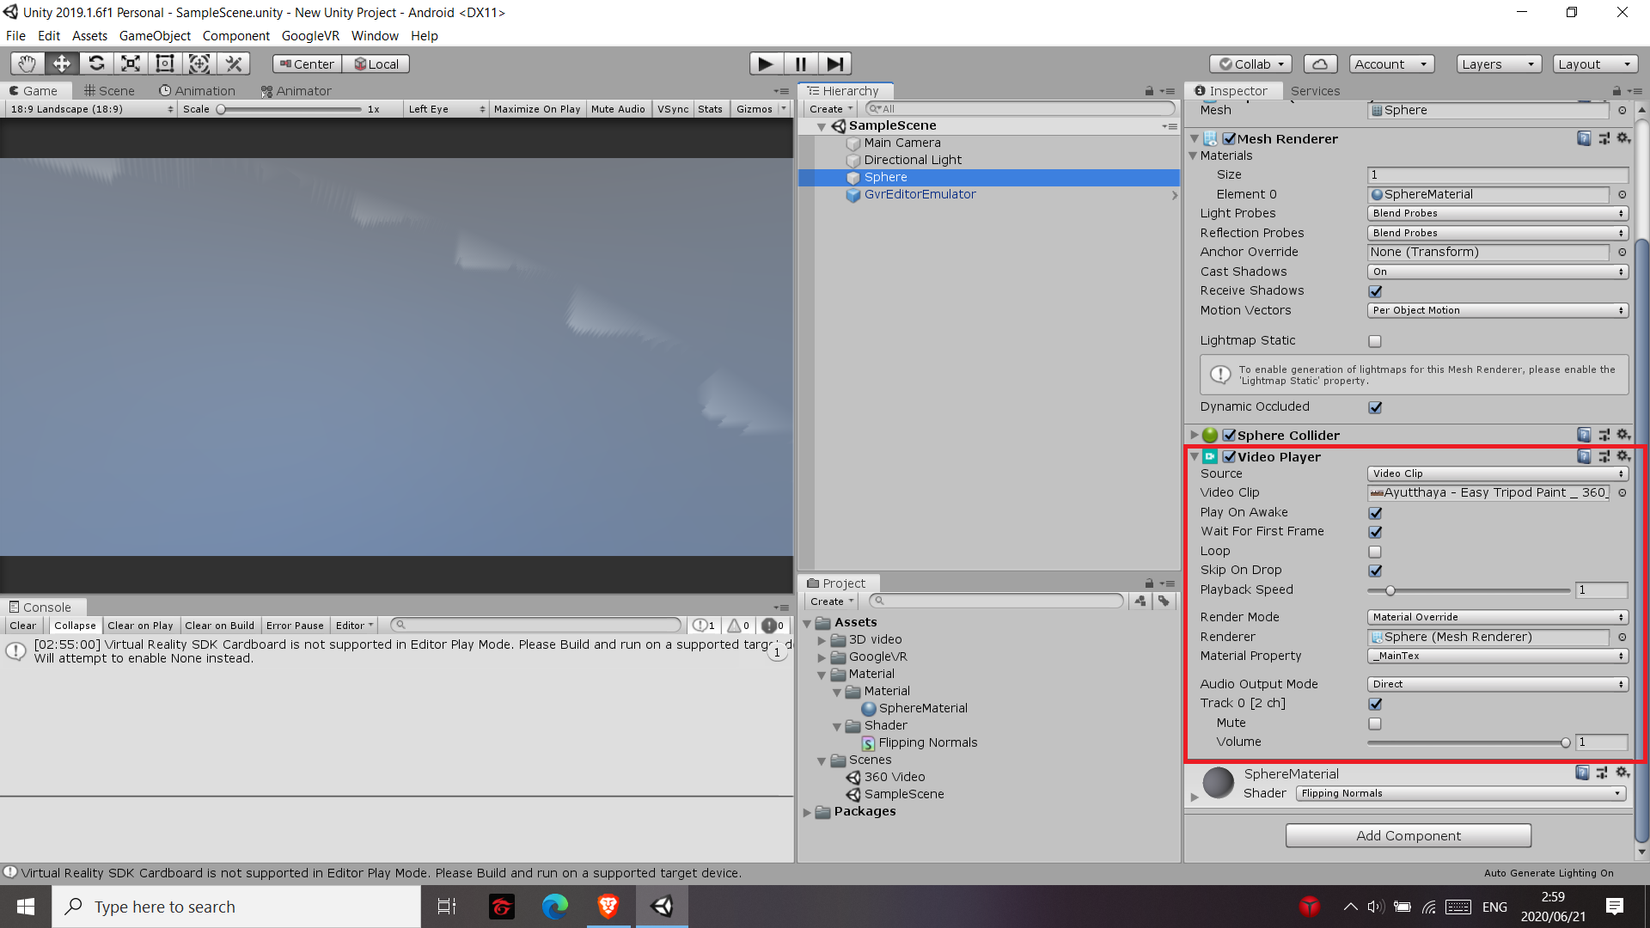The height and width of the screenshot is (928, 1650).
Task: Open the Windows Start menu
Action: (26, 907)
